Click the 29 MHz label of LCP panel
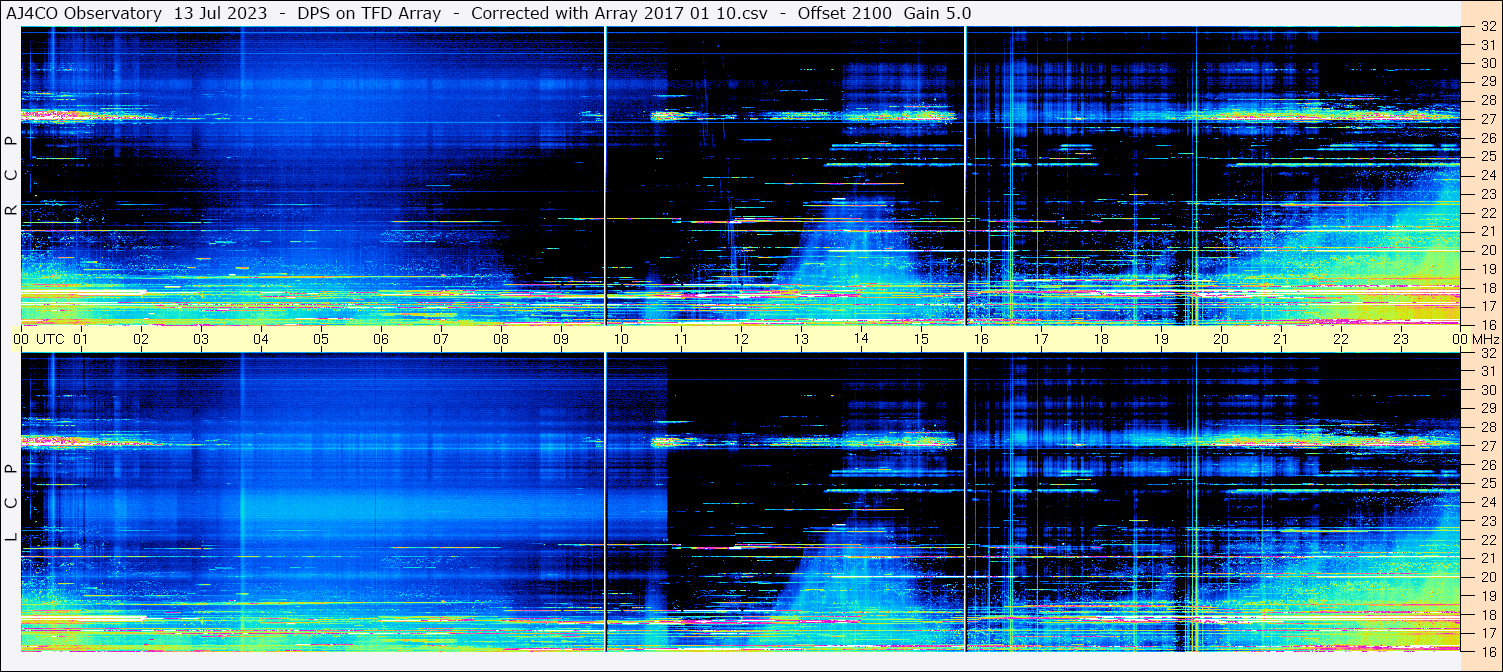1503x672 pixels. click(1487, 409)
